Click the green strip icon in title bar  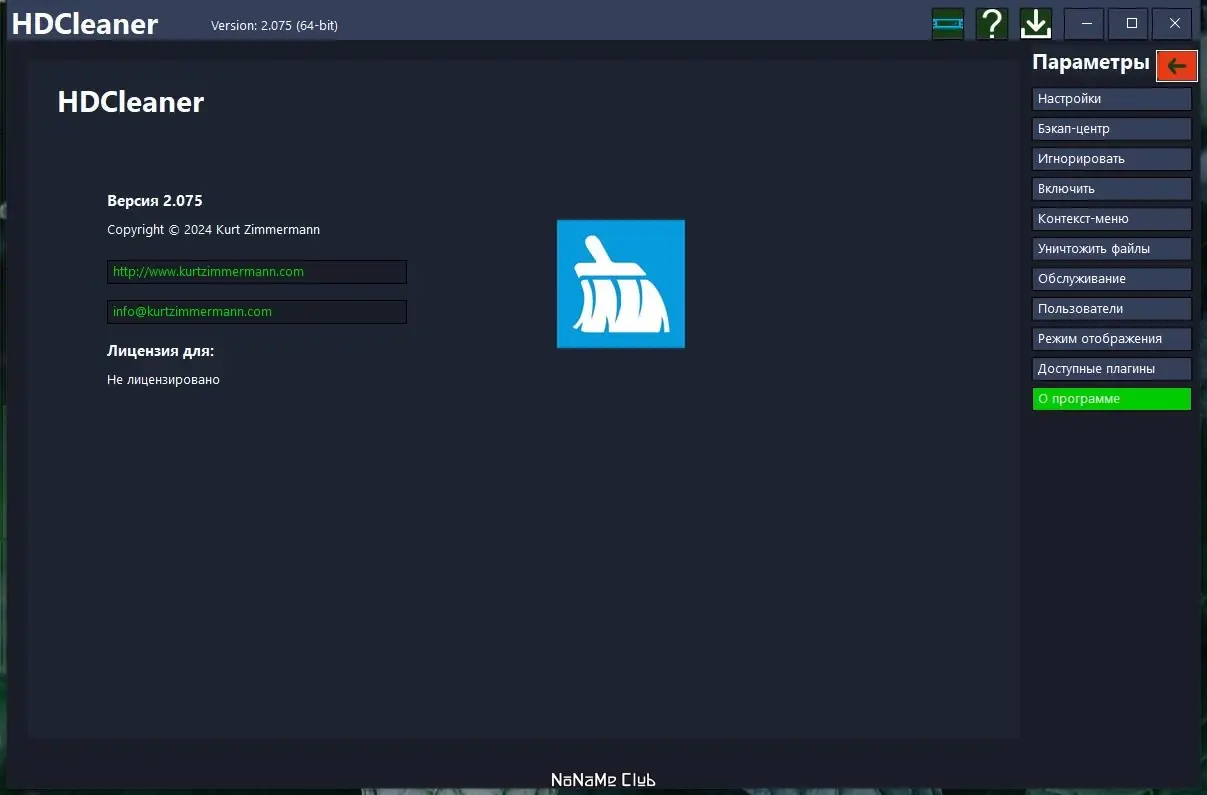click(948, 23)
